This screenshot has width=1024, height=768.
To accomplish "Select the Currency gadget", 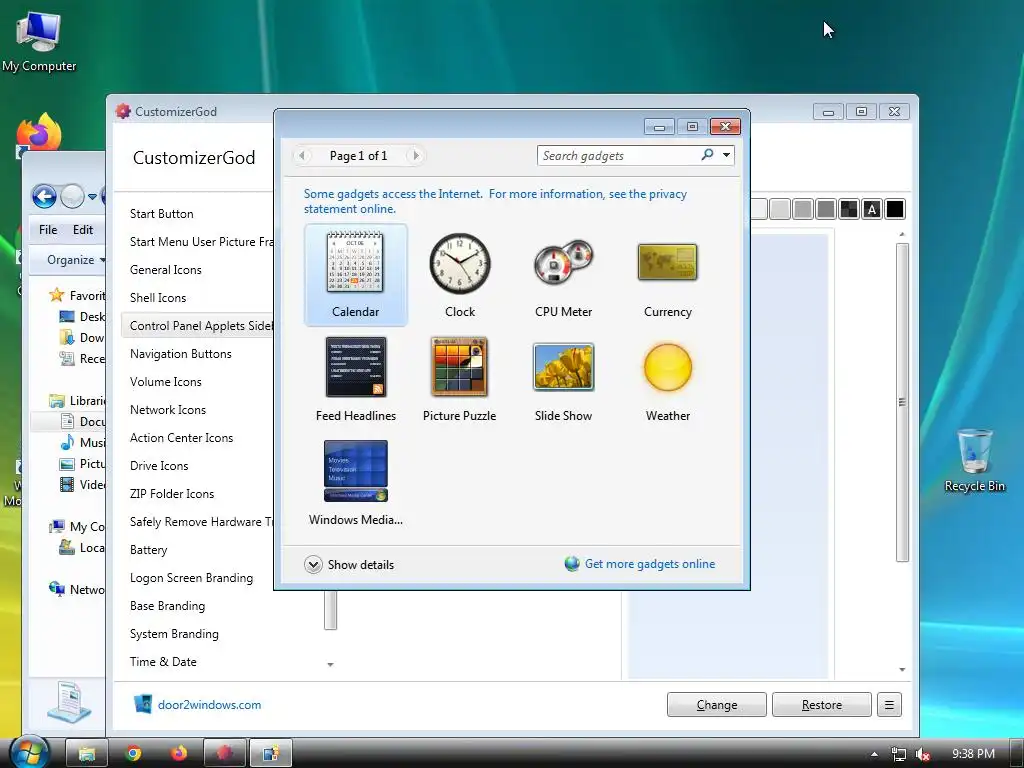I will [667, 275].
